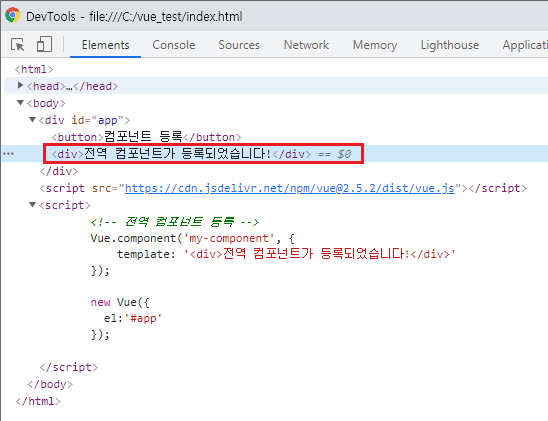
Task: Collapse the inline script node
Action: click(33, 205)
